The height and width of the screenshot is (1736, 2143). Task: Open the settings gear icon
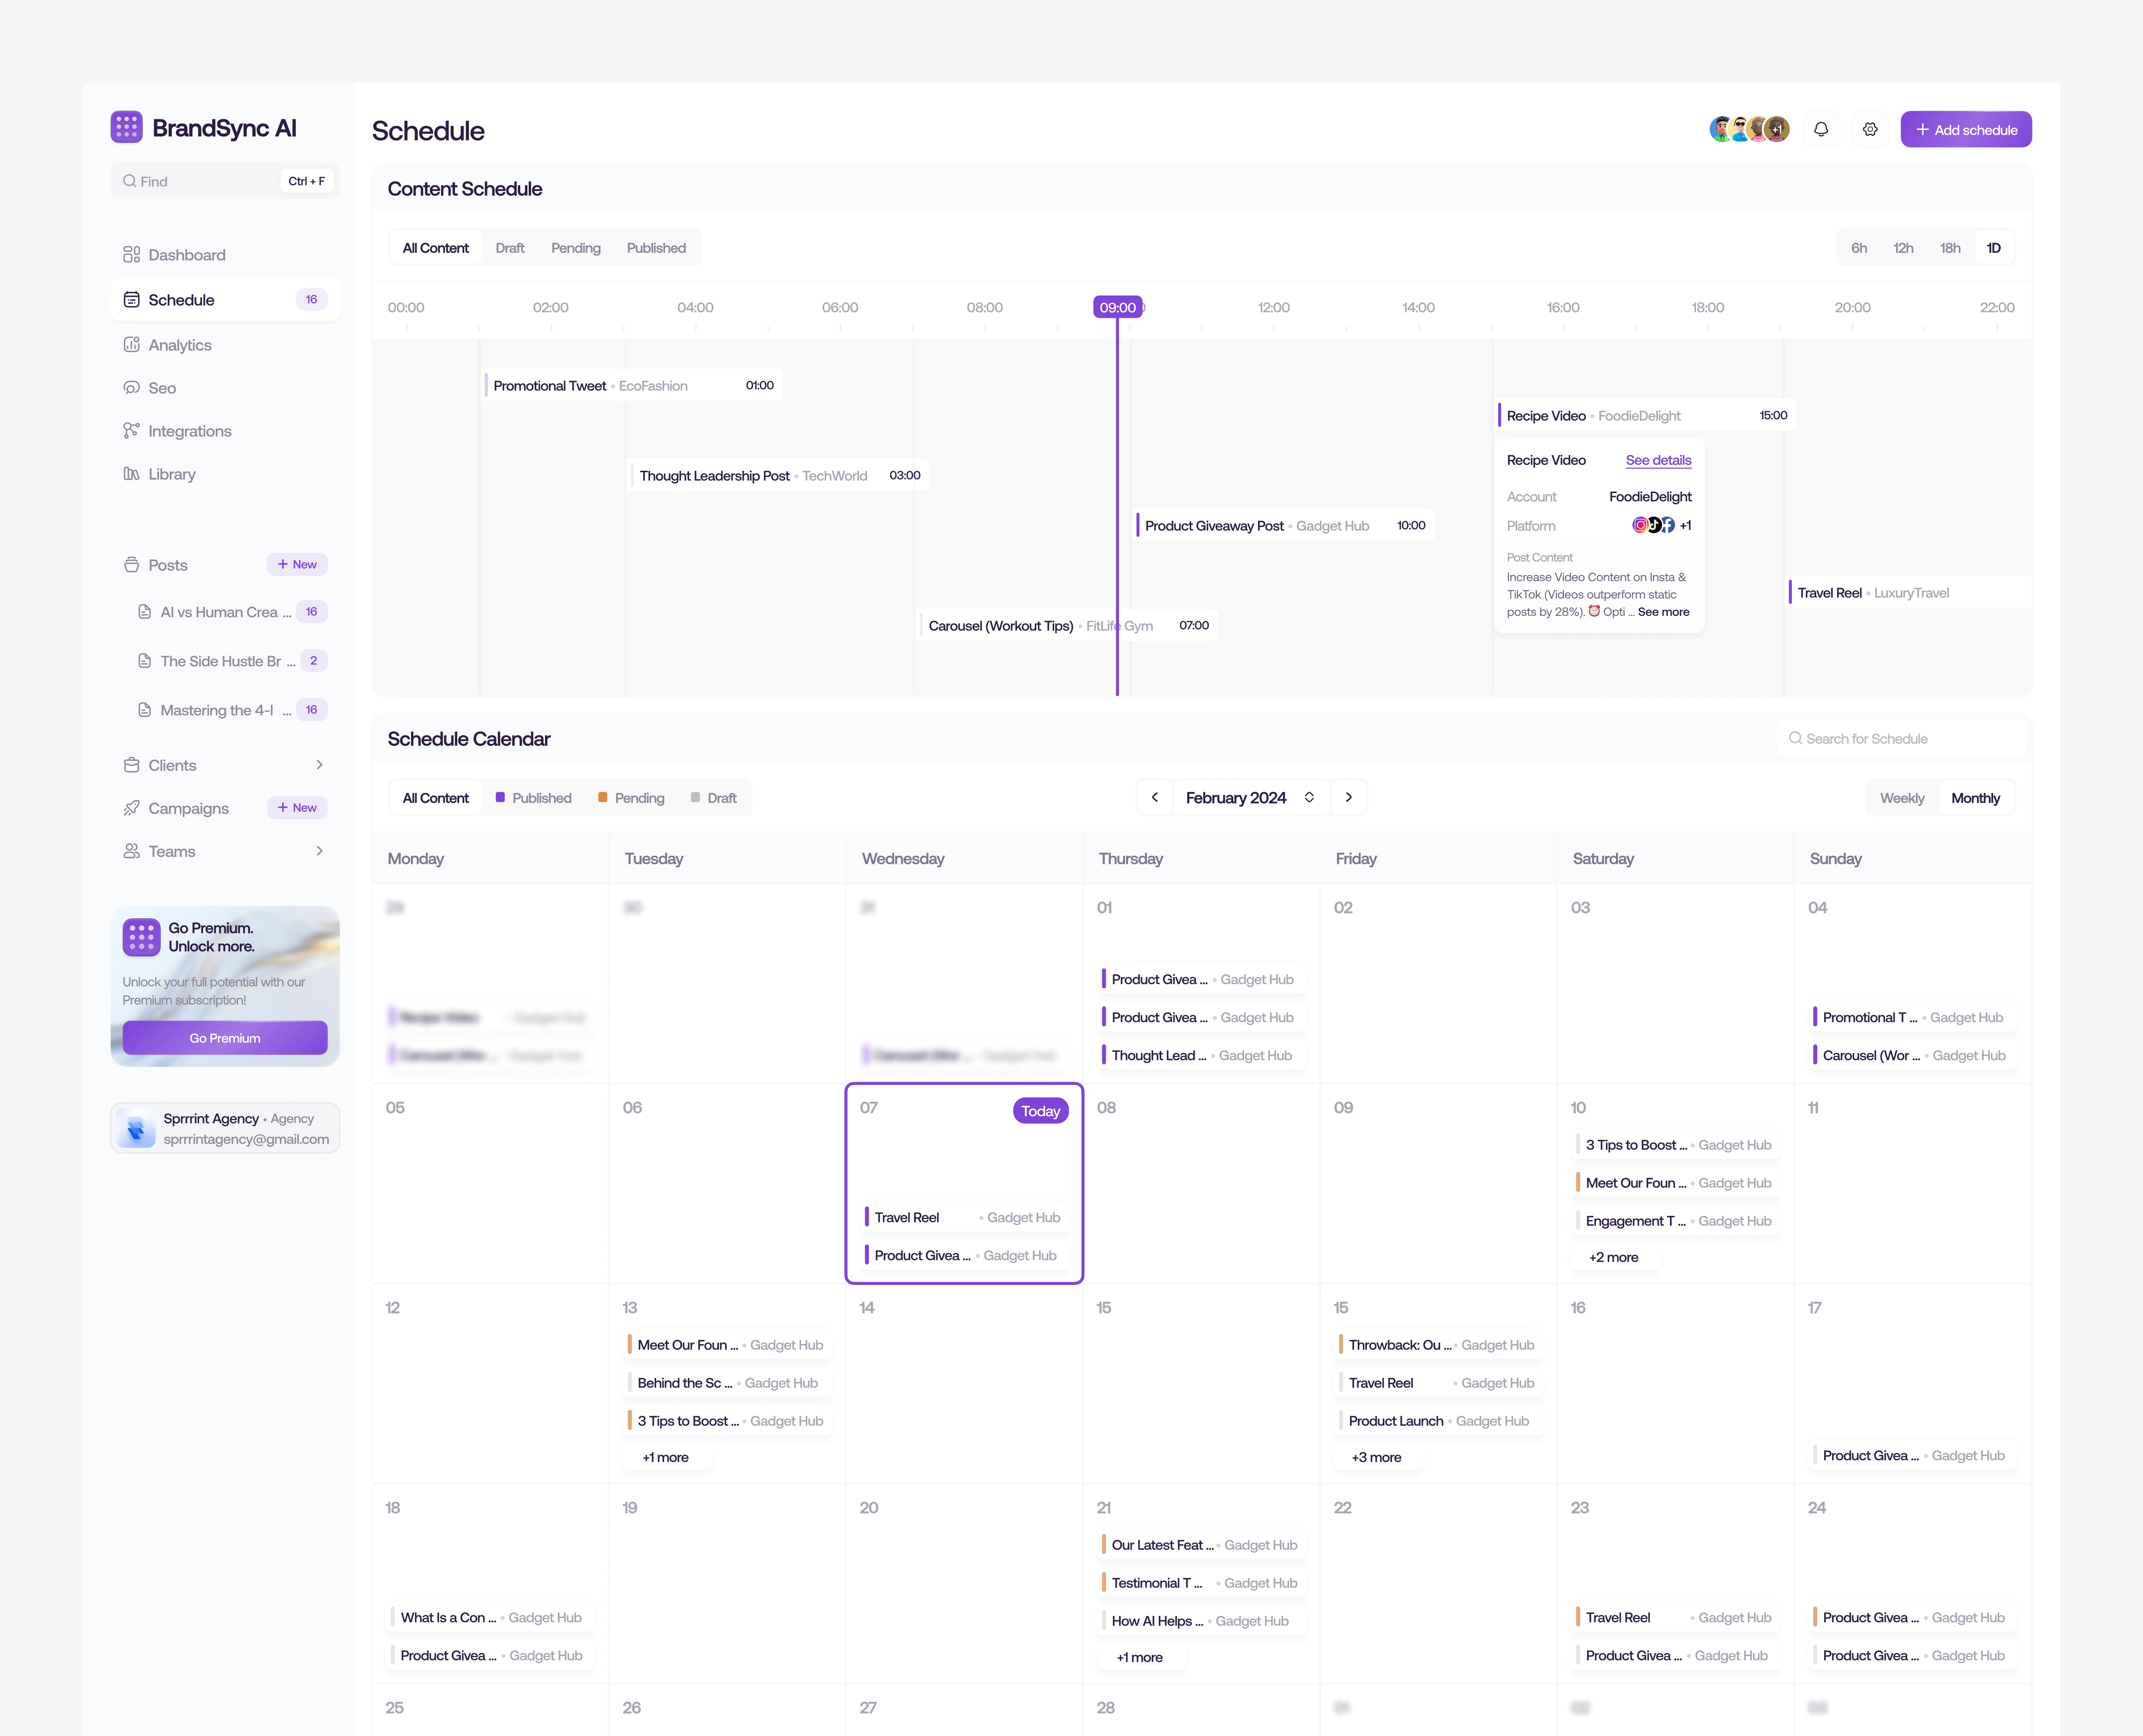click(x=1870, y=129)
